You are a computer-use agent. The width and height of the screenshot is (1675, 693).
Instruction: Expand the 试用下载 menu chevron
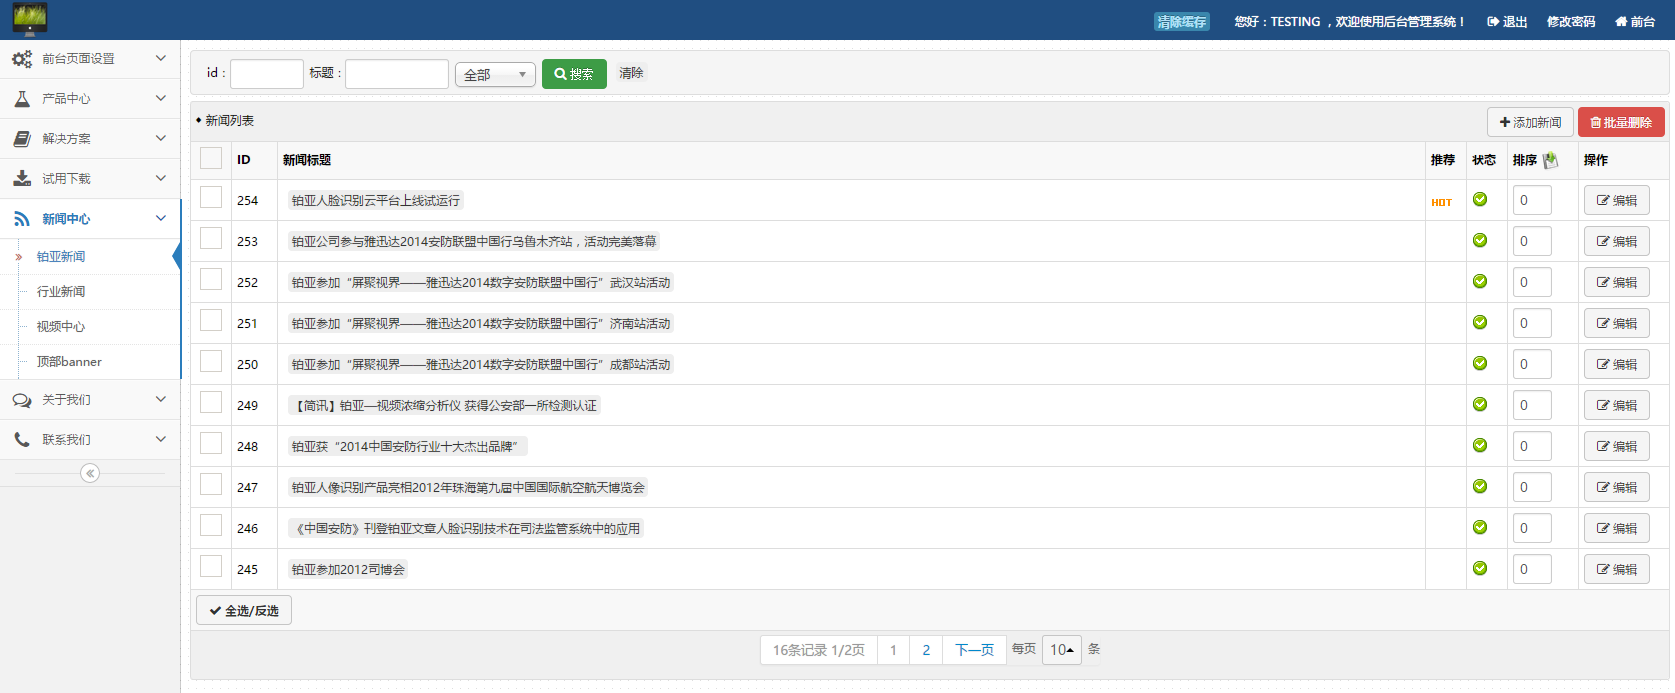pyautogui.click(x=161, y=178)
